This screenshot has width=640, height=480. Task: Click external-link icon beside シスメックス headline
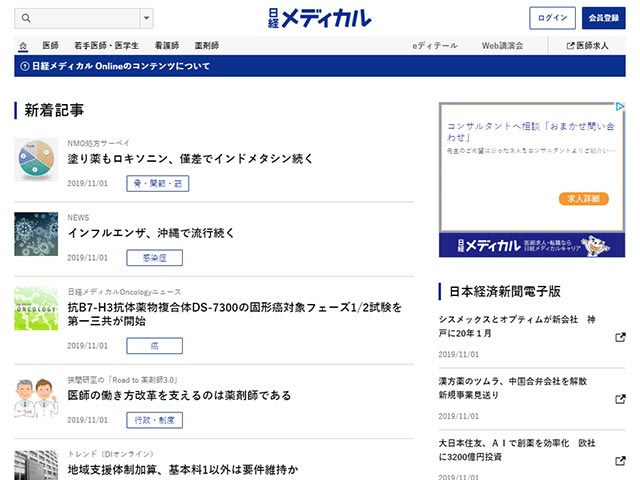[x=620, y=337]
